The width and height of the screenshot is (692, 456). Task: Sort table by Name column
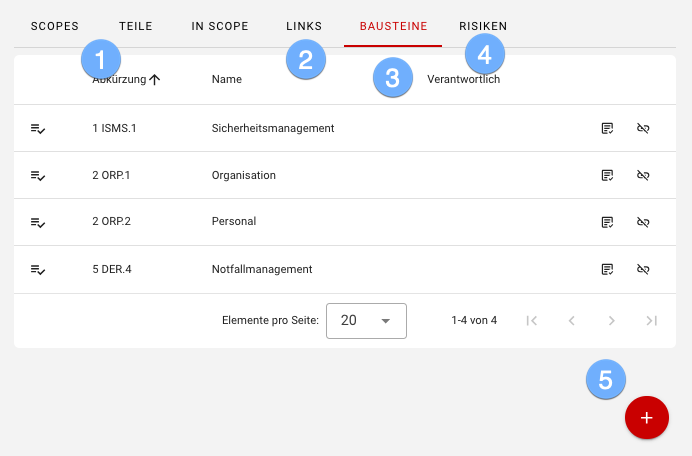(228, 80)
